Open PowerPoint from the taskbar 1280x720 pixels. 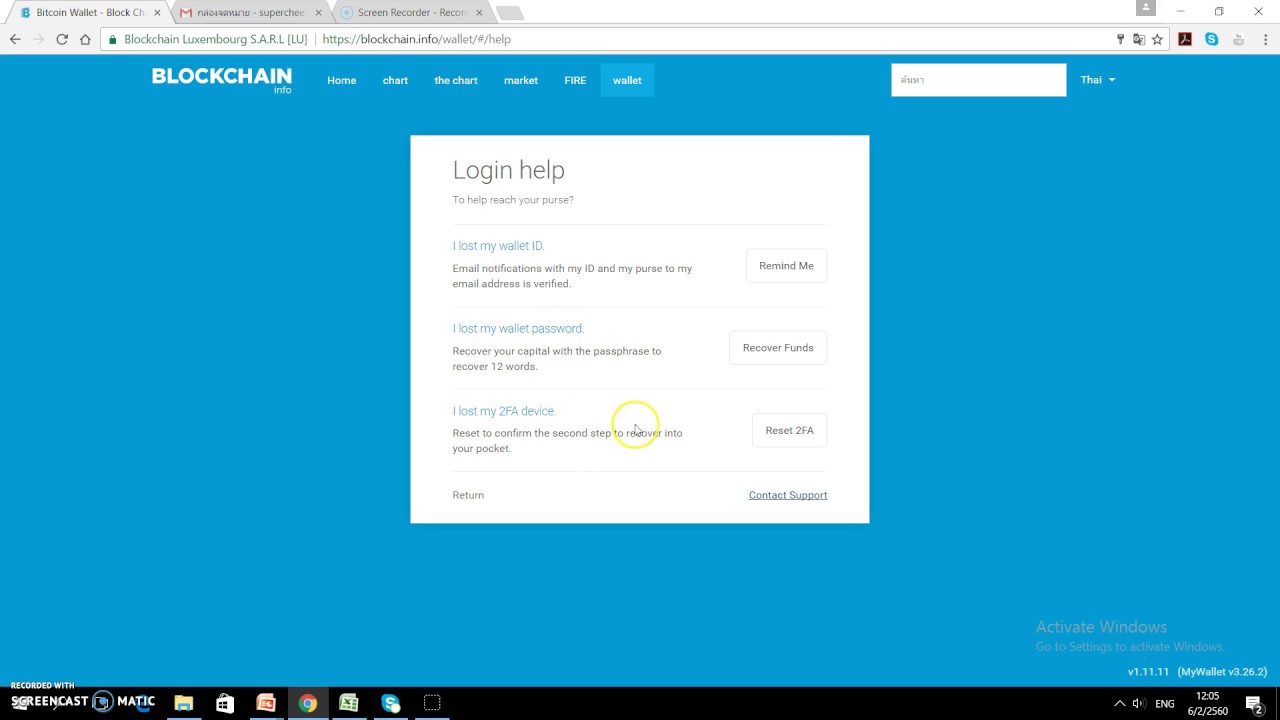pyautogui.click(x=266, y=703)
